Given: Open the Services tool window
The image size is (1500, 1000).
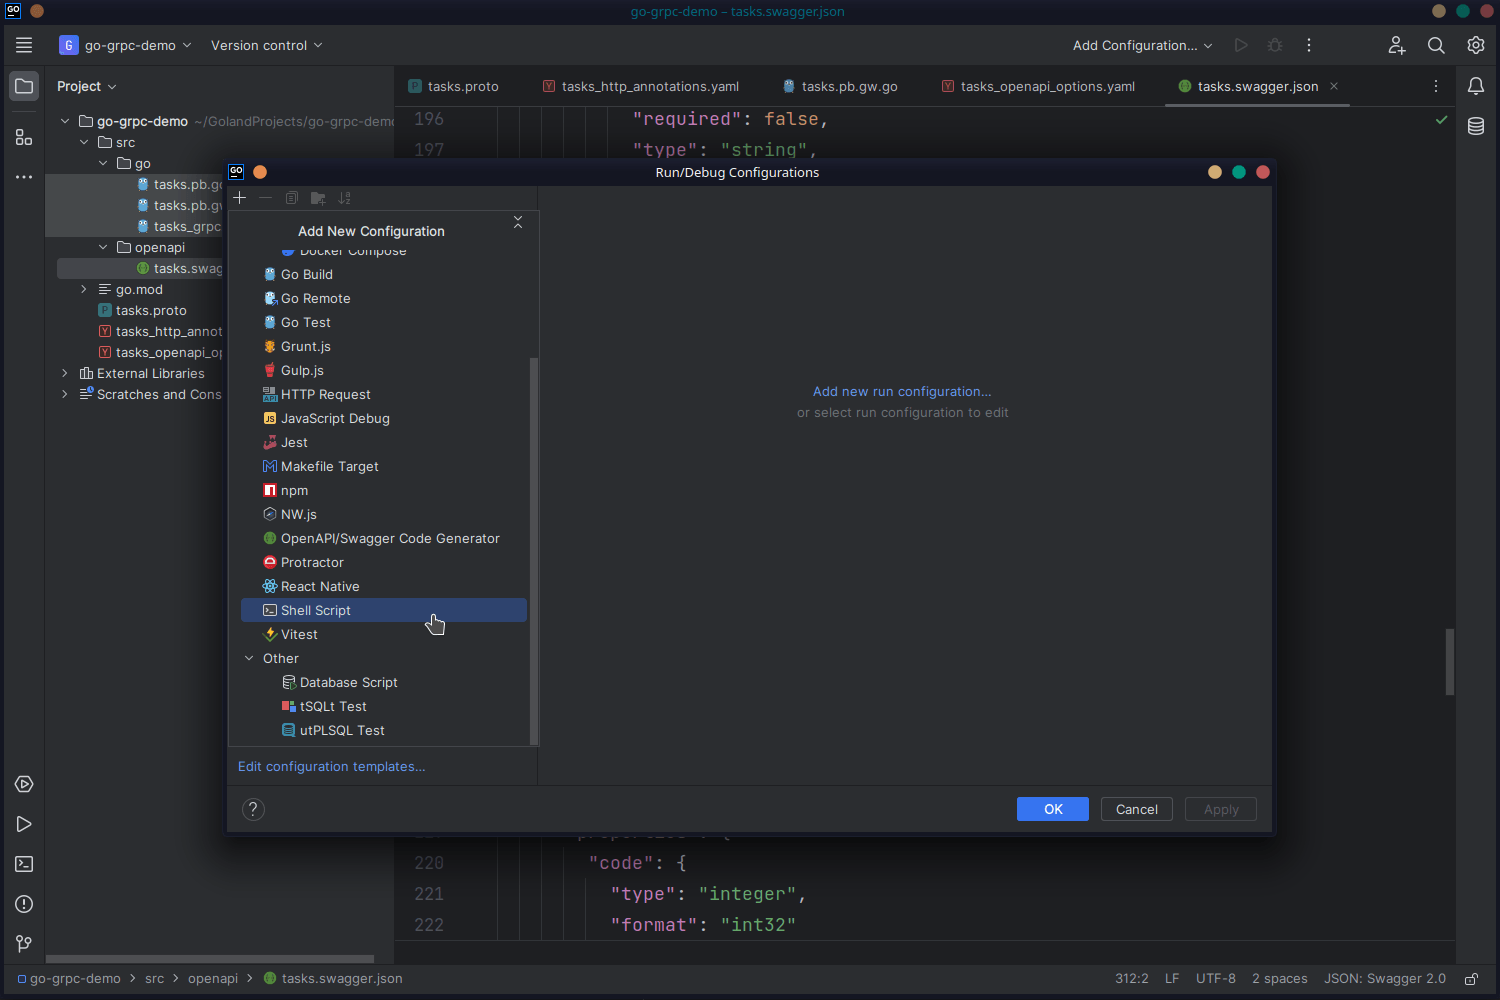Looking at the screenshot, I should click(x=24, y=784).
